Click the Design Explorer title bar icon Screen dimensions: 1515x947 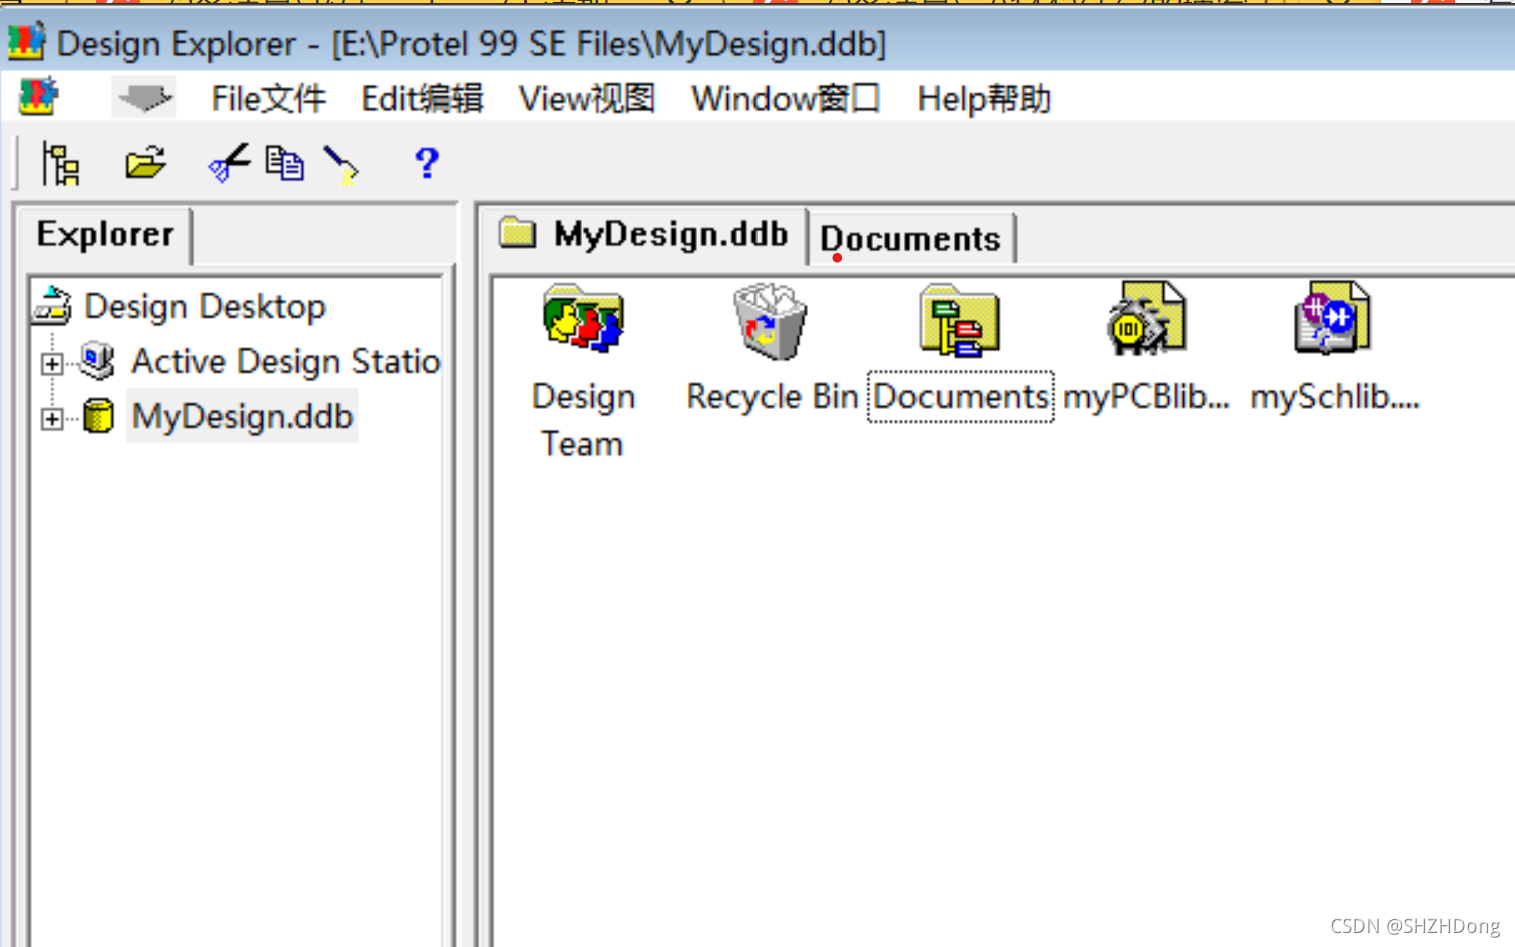coord(26,42)
